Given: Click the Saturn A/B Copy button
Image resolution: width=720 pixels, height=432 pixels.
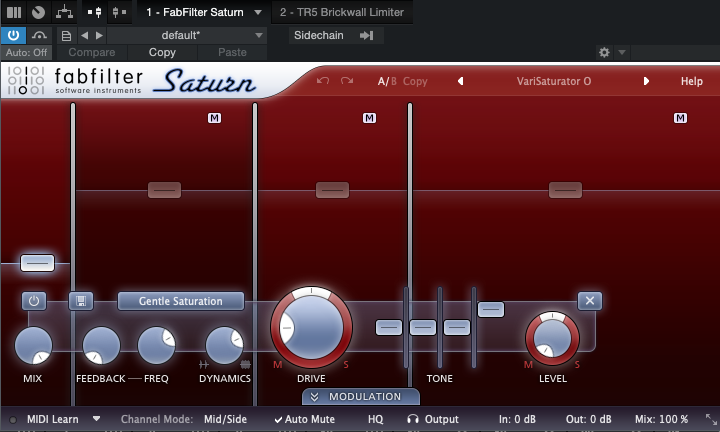Looking at the screenshot, I should point(415,81).
